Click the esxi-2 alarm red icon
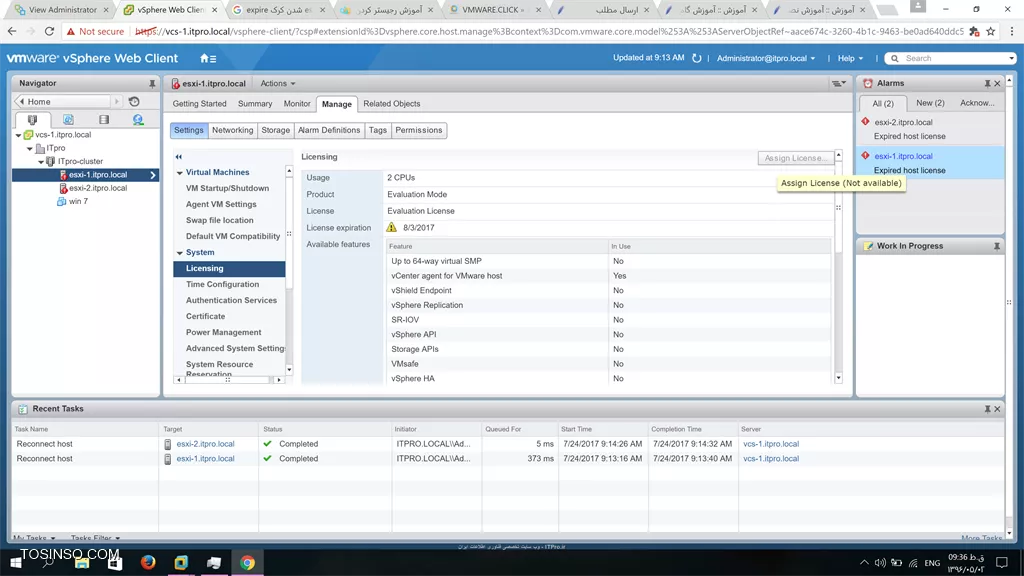1024x576 pixels. pos(865,121)
